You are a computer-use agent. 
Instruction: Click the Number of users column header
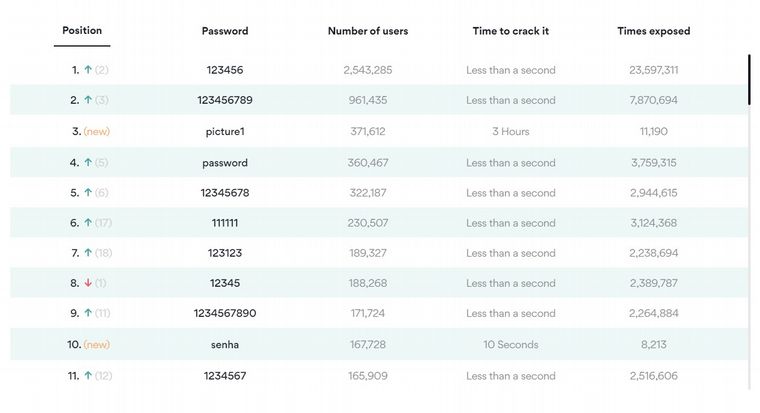(x=368, y=31)
